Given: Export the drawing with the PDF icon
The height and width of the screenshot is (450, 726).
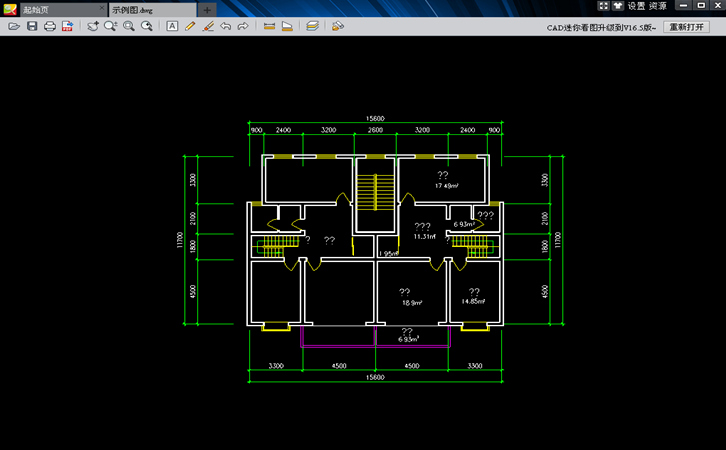Looking at the screenshot, I should (67, 26).
